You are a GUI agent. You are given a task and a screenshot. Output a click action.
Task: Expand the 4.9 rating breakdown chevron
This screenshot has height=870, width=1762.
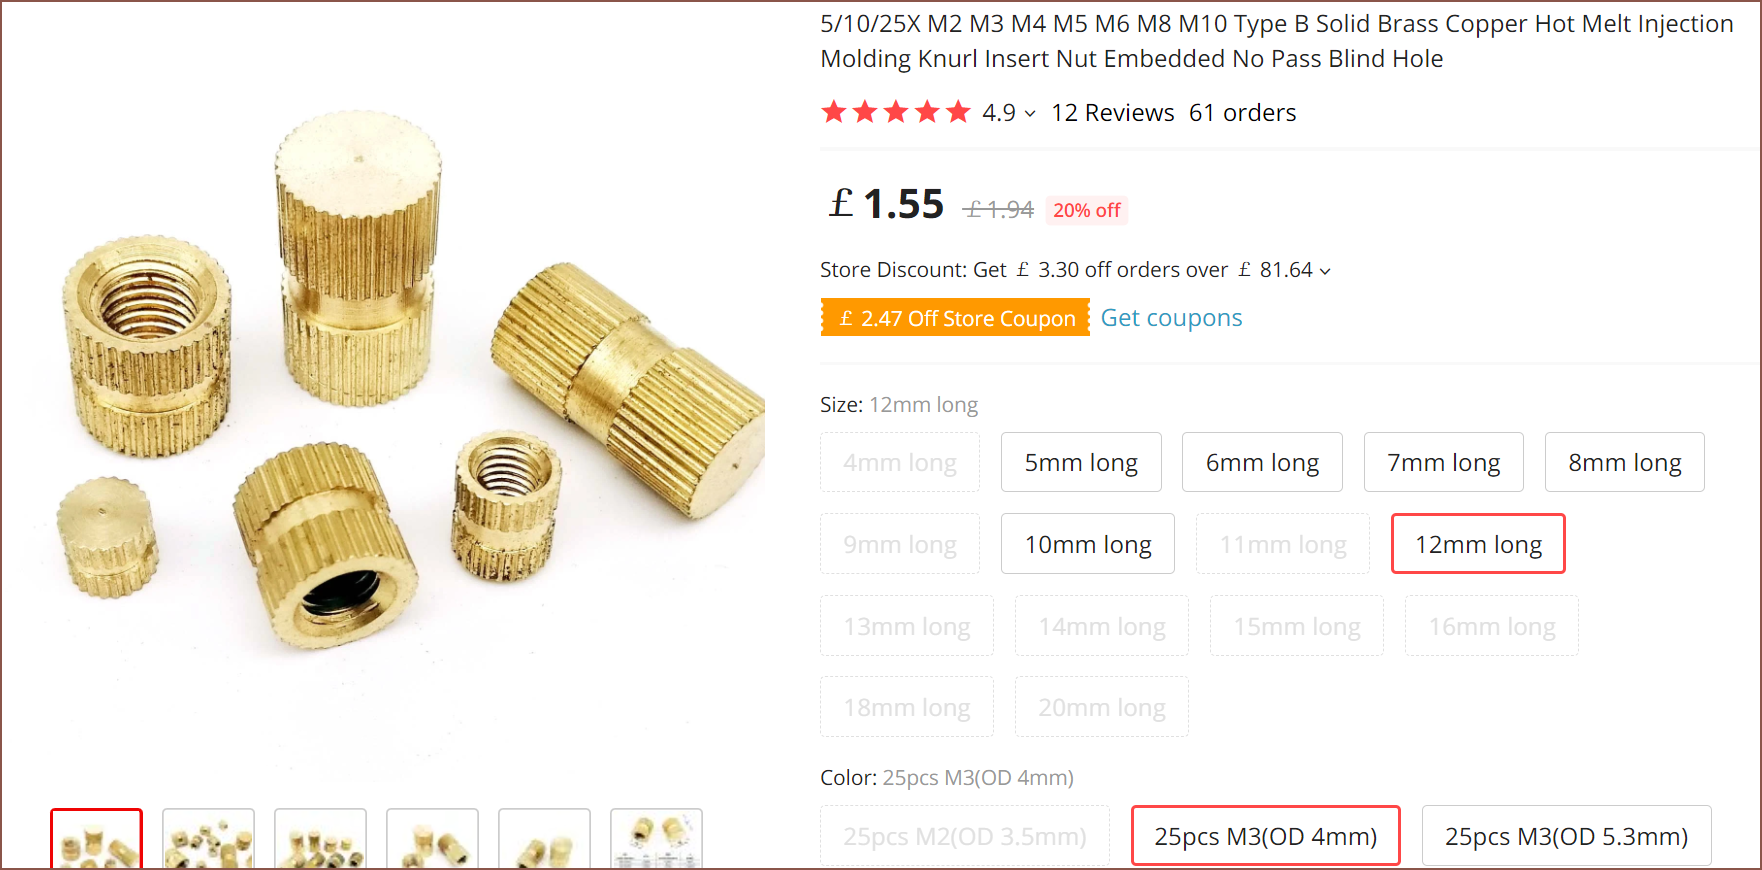1030,114
